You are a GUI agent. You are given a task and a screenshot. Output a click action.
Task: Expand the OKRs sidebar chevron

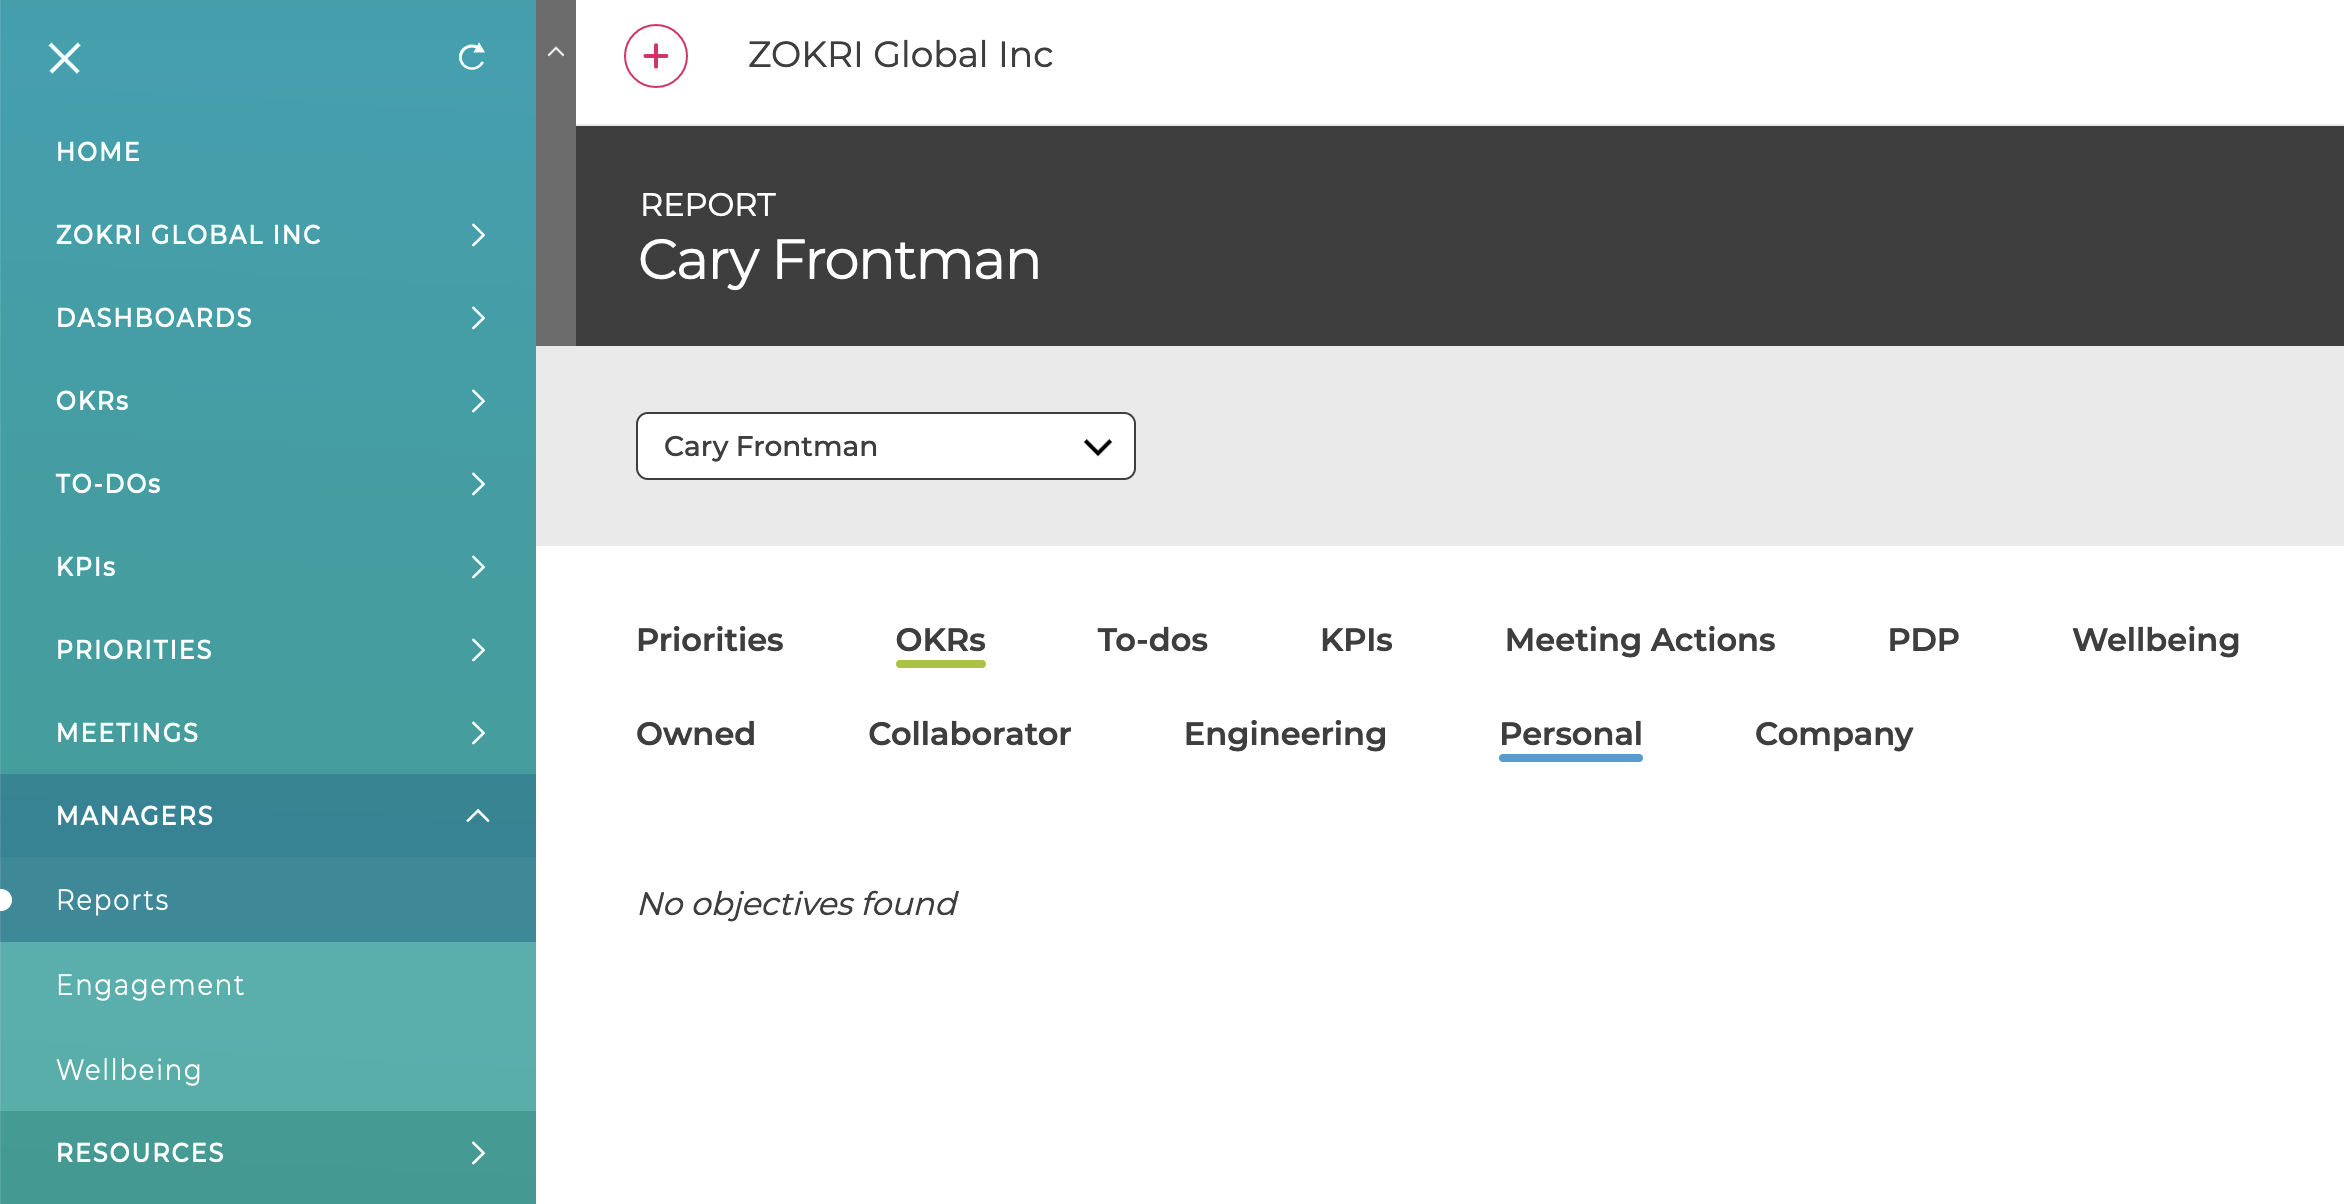478,401
